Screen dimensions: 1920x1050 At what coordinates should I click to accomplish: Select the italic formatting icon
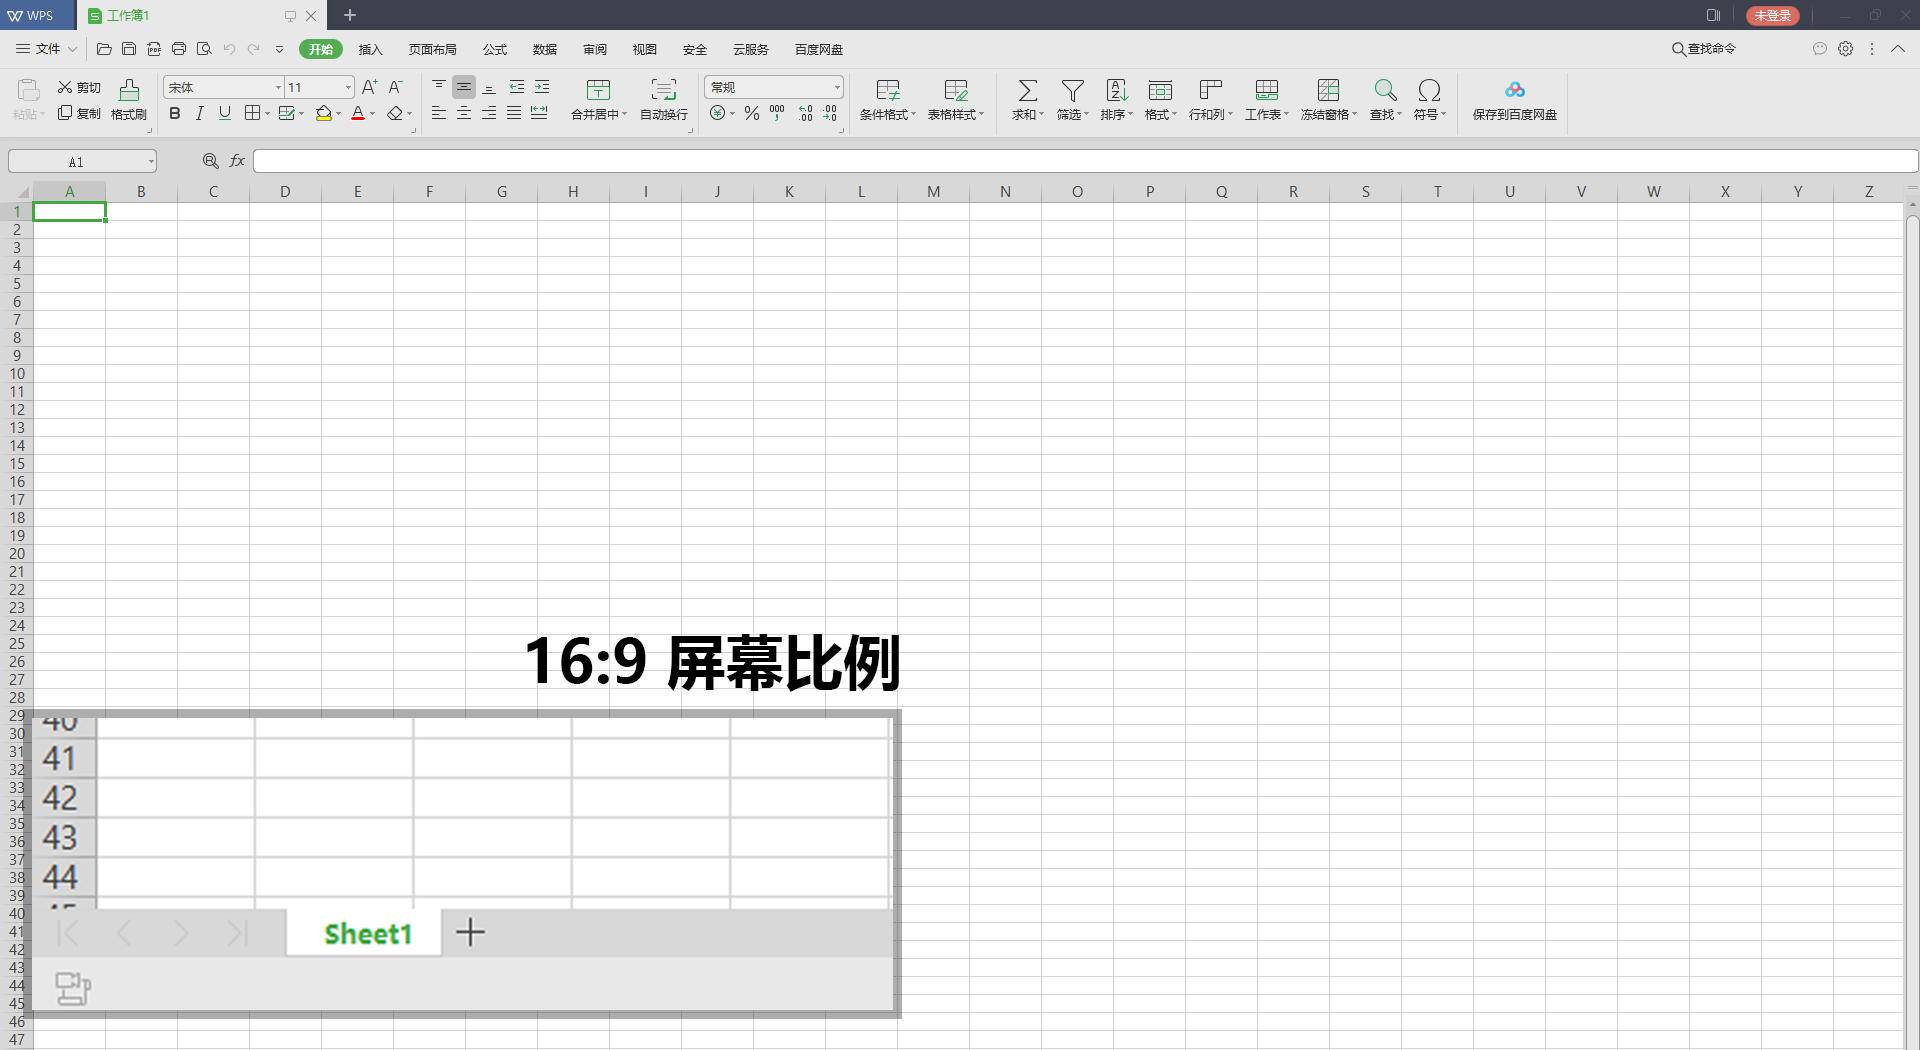point(199,113)
